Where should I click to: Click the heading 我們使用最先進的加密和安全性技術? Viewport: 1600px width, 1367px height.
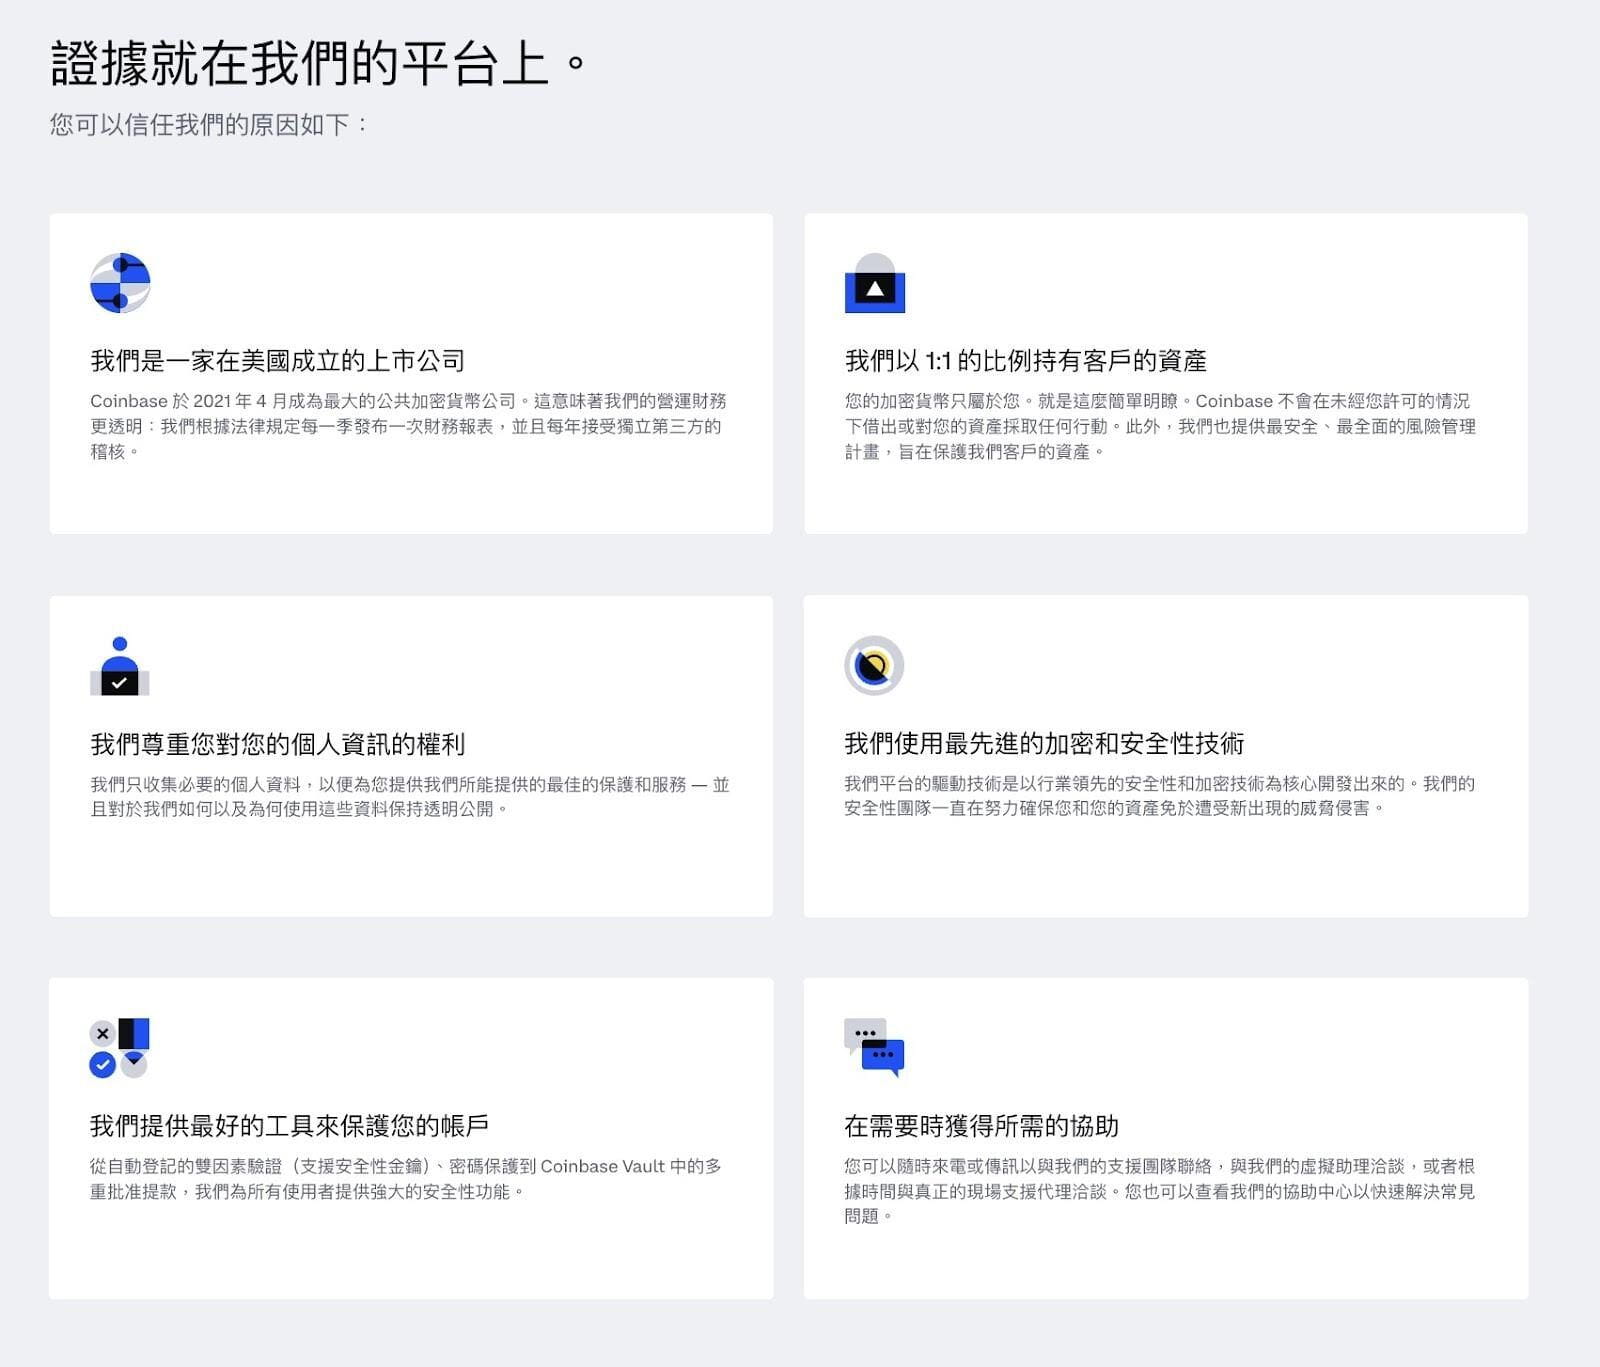tap(1044, 743)
